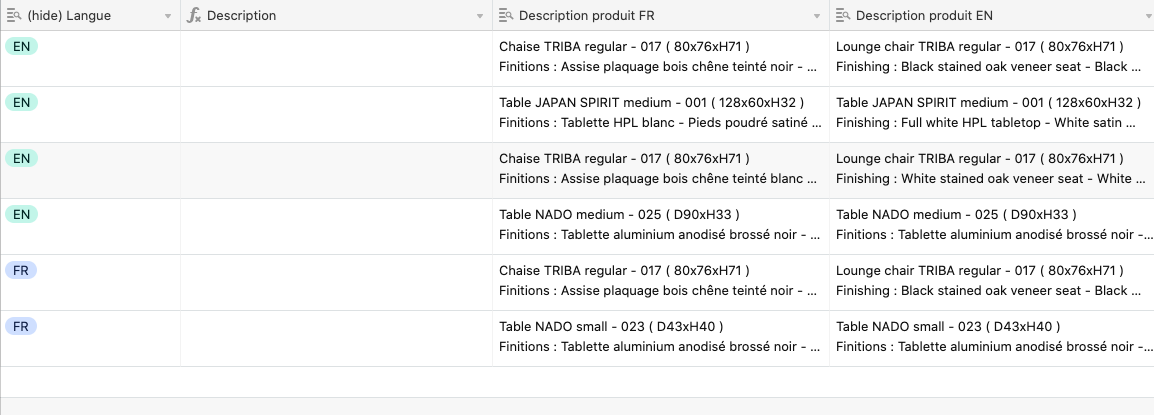Select empty Description cell in JAPAN SPIRIT row
This screenshot has width=1154, height=415.
point(336,114)
